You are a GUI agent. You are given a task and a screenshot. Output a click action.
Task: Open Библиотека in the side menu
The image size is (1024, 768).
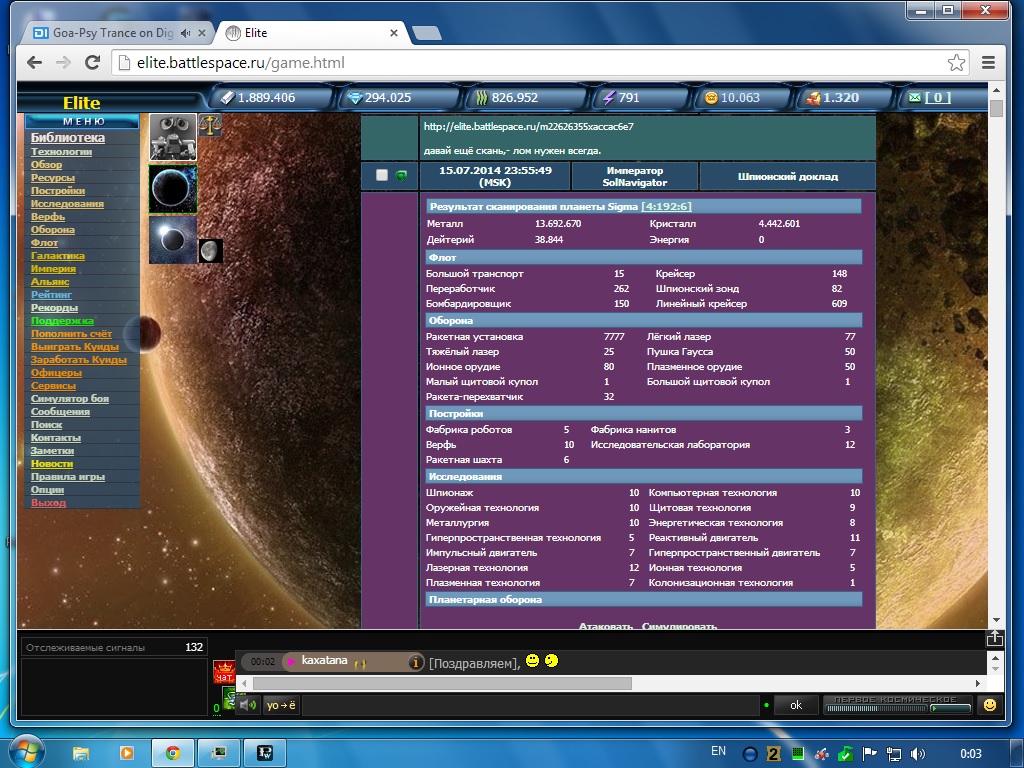(x=68, y=138)
